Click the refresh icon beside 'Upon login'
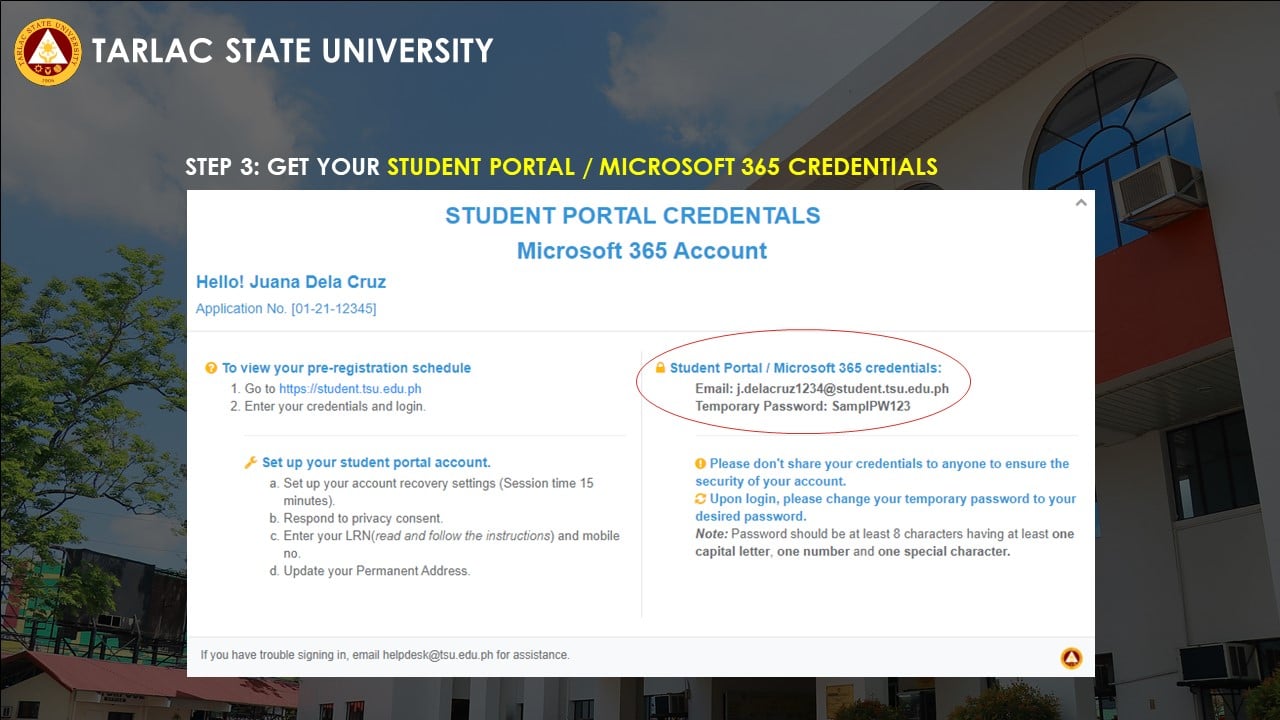 pyautogui.click(x=701, y=499)
